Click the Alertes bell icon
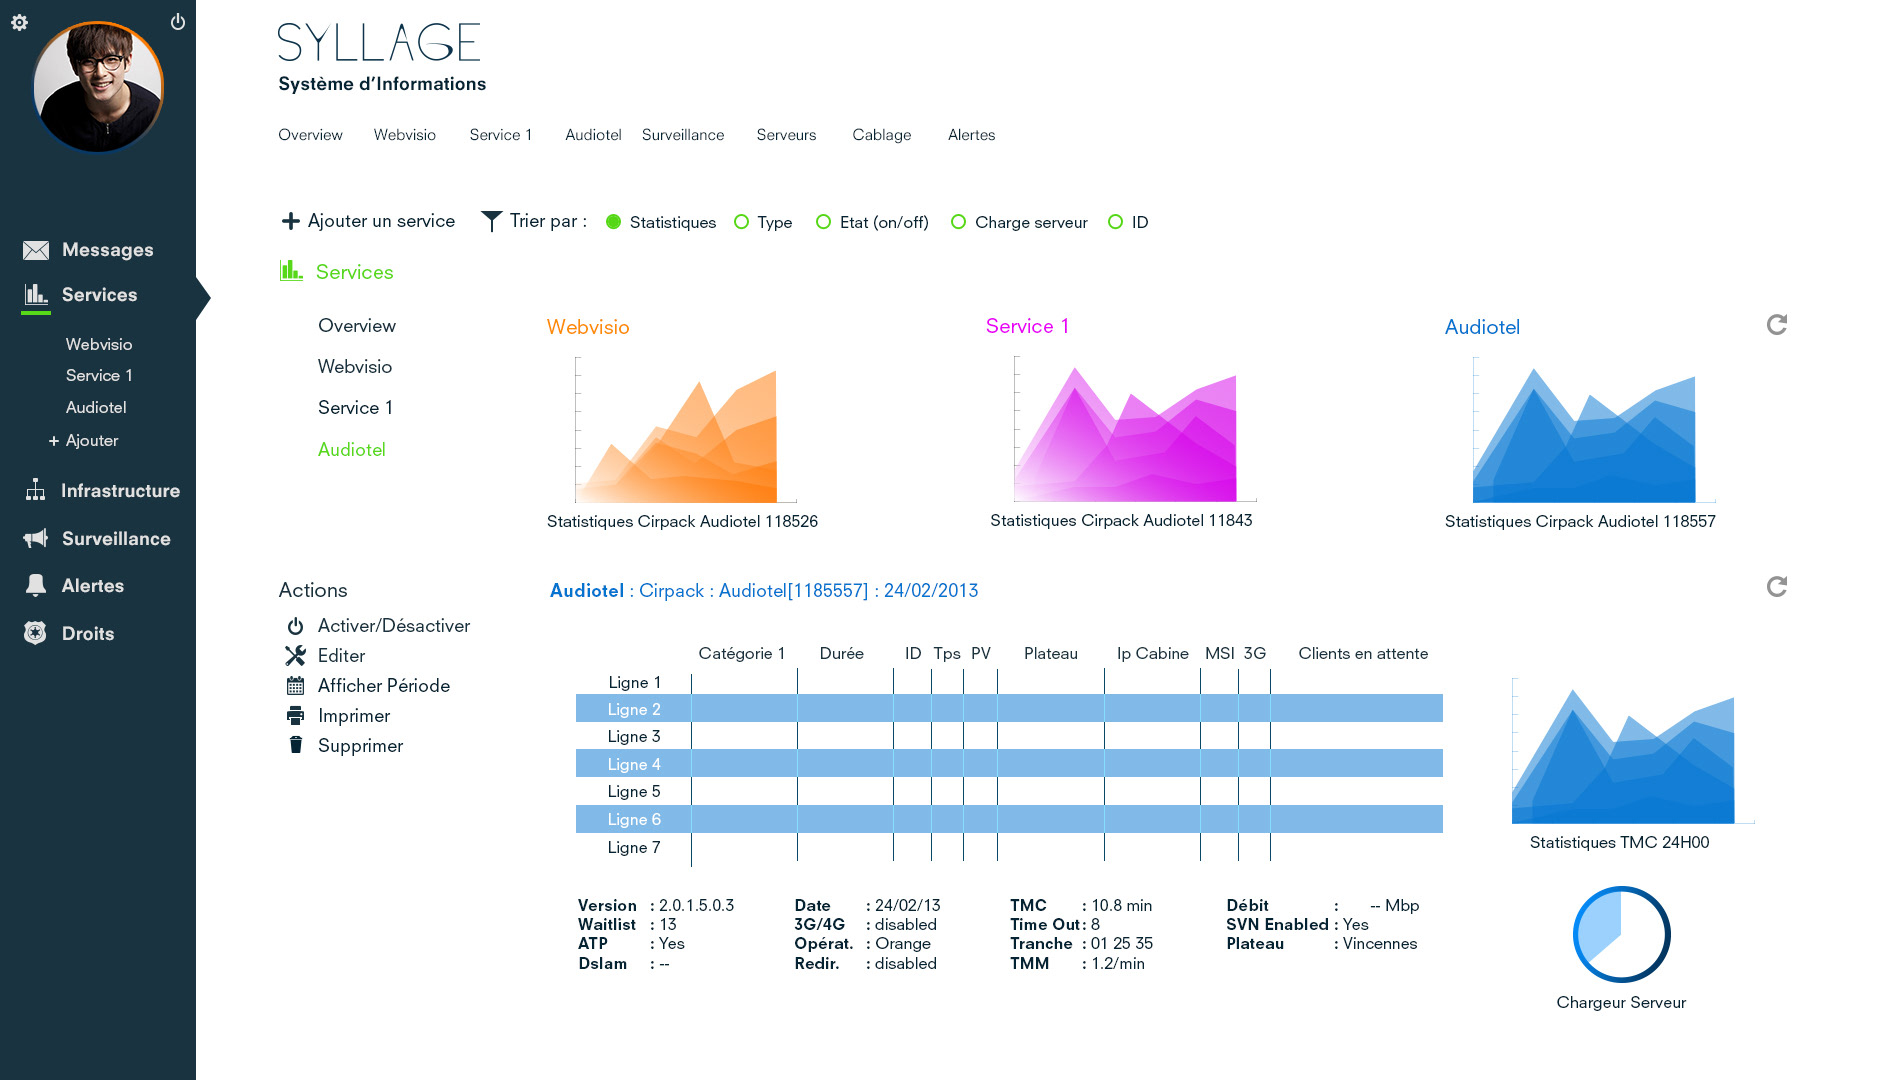Viewport: 1900px width, 1080px height. tap(36, 586)
